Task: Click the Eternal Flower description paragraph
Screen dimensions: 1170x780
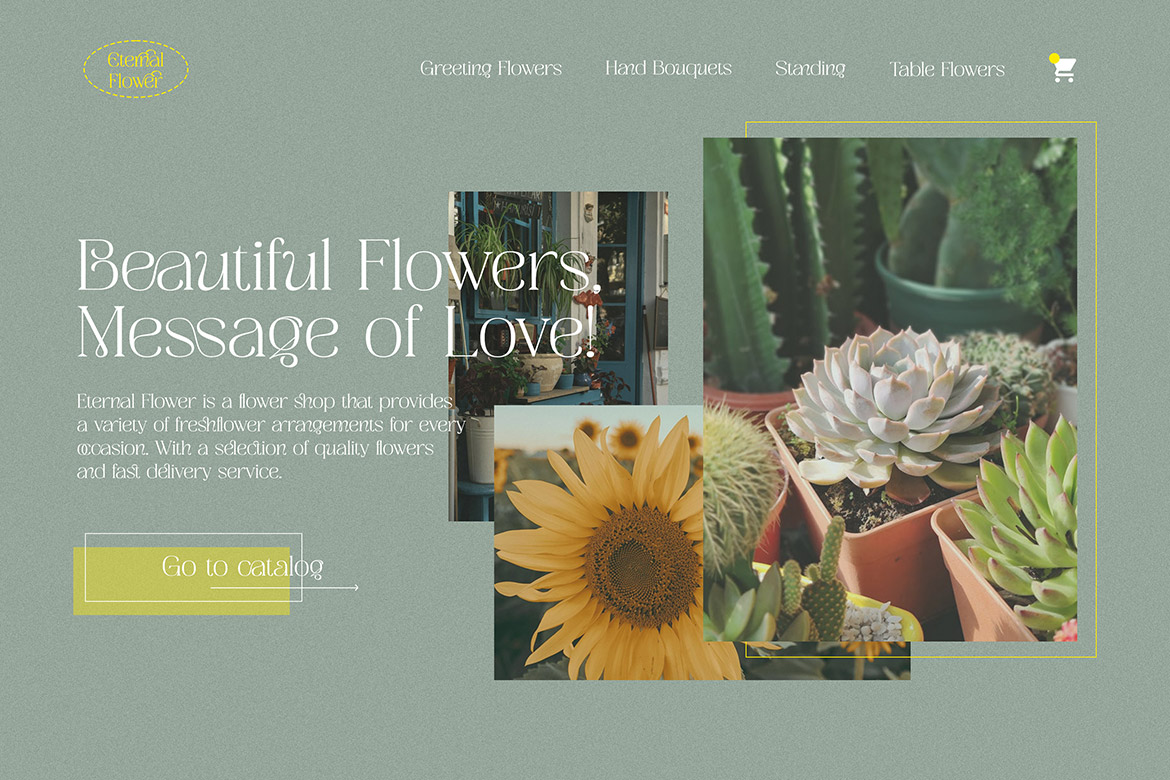Action: (268, 436)
